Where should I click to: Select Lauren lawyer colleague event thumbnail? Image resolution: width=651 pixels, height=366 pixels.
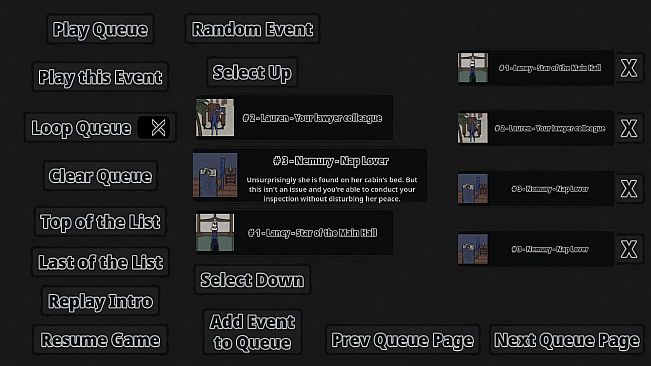pyautogui.click(x=215, y=117)
